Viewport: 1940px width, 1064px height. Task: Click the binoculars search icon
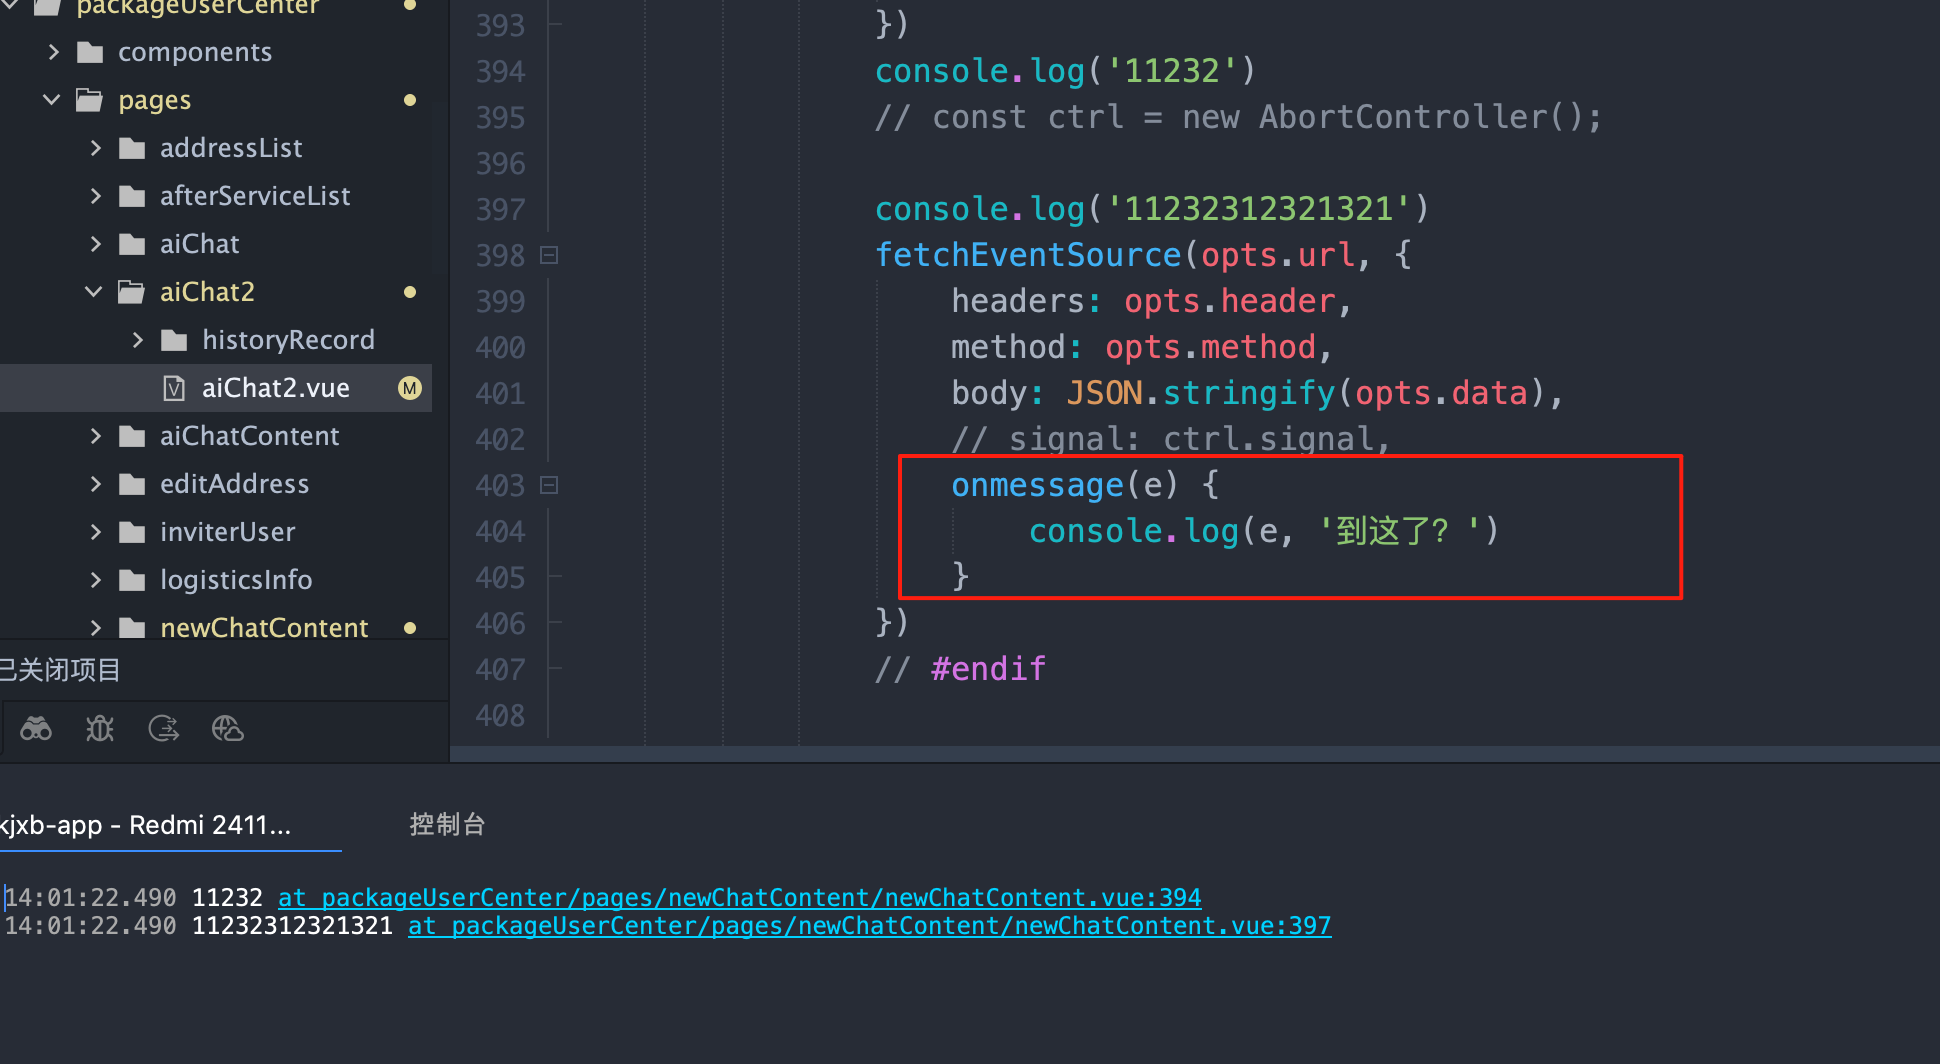pos(36,729)
